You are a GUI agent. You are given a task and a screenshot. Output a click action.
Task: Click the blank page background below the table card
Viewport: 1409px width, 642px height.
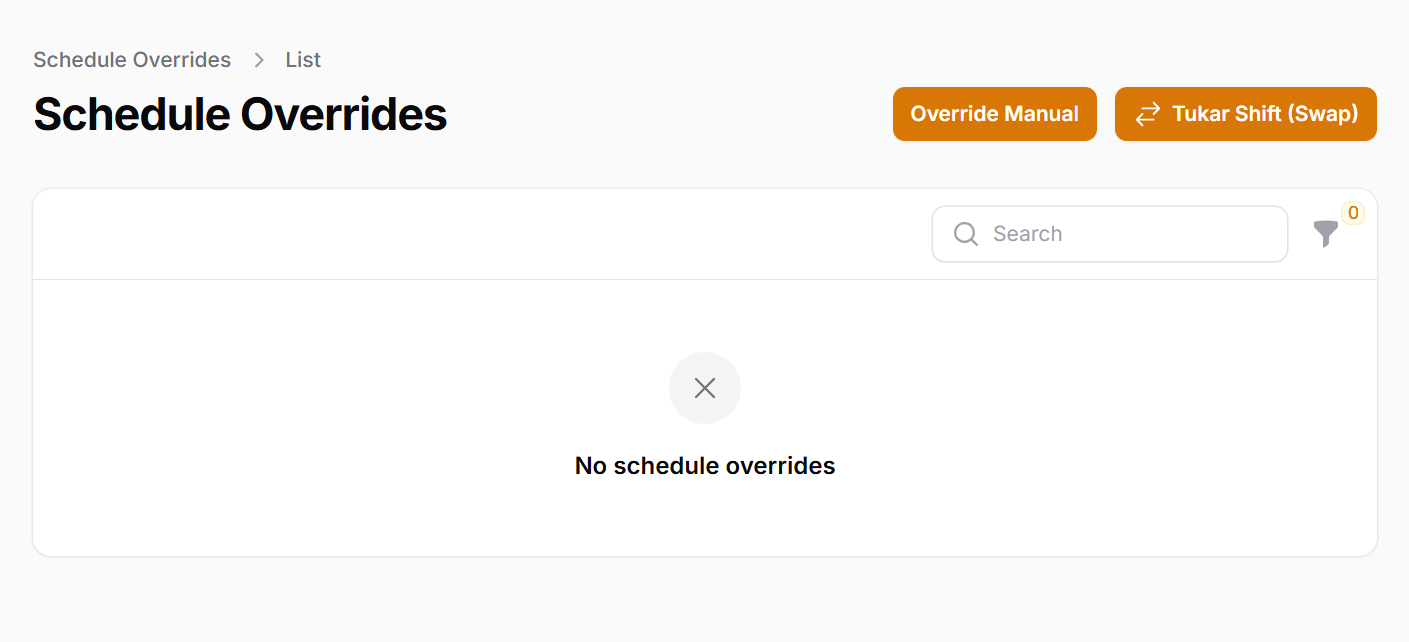click(x=705, y=600)
